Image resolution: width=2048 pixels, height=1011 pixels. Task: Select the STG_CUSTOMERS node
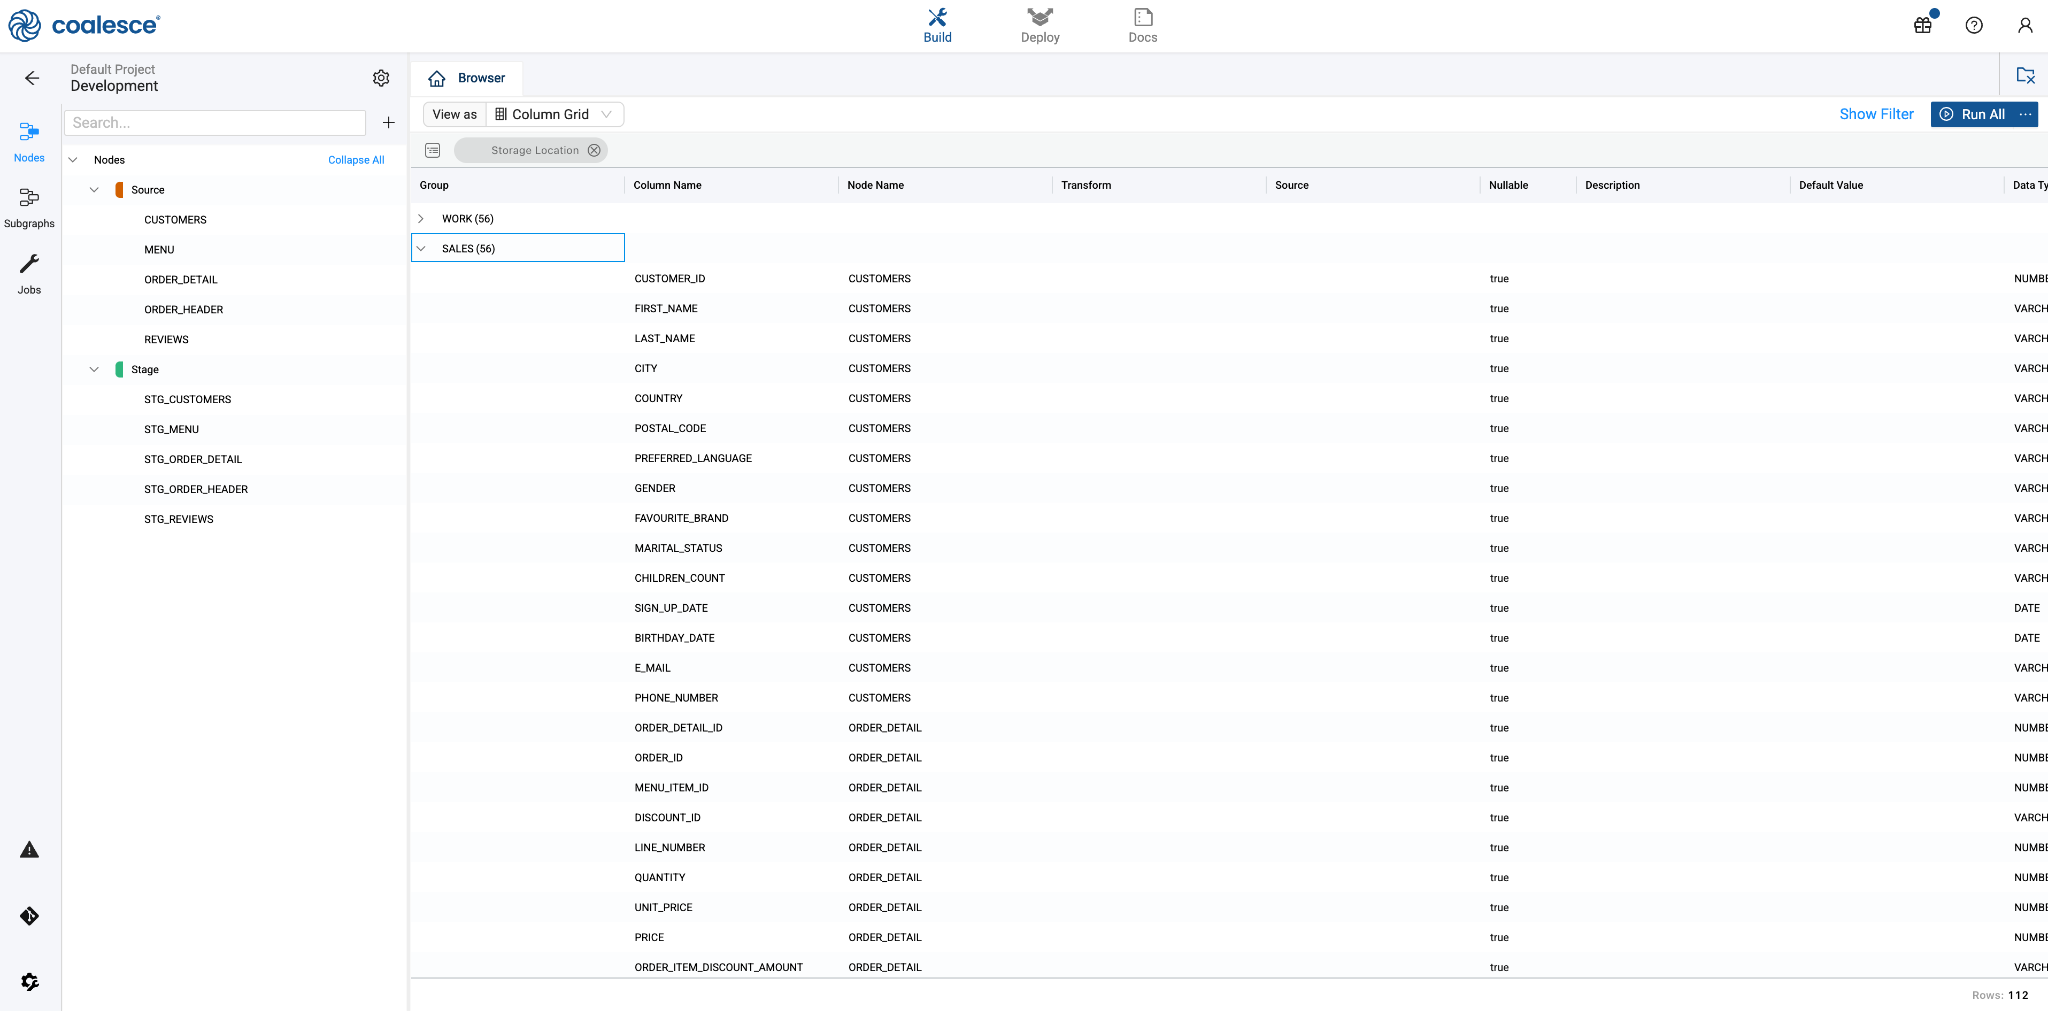pos(188,400)
